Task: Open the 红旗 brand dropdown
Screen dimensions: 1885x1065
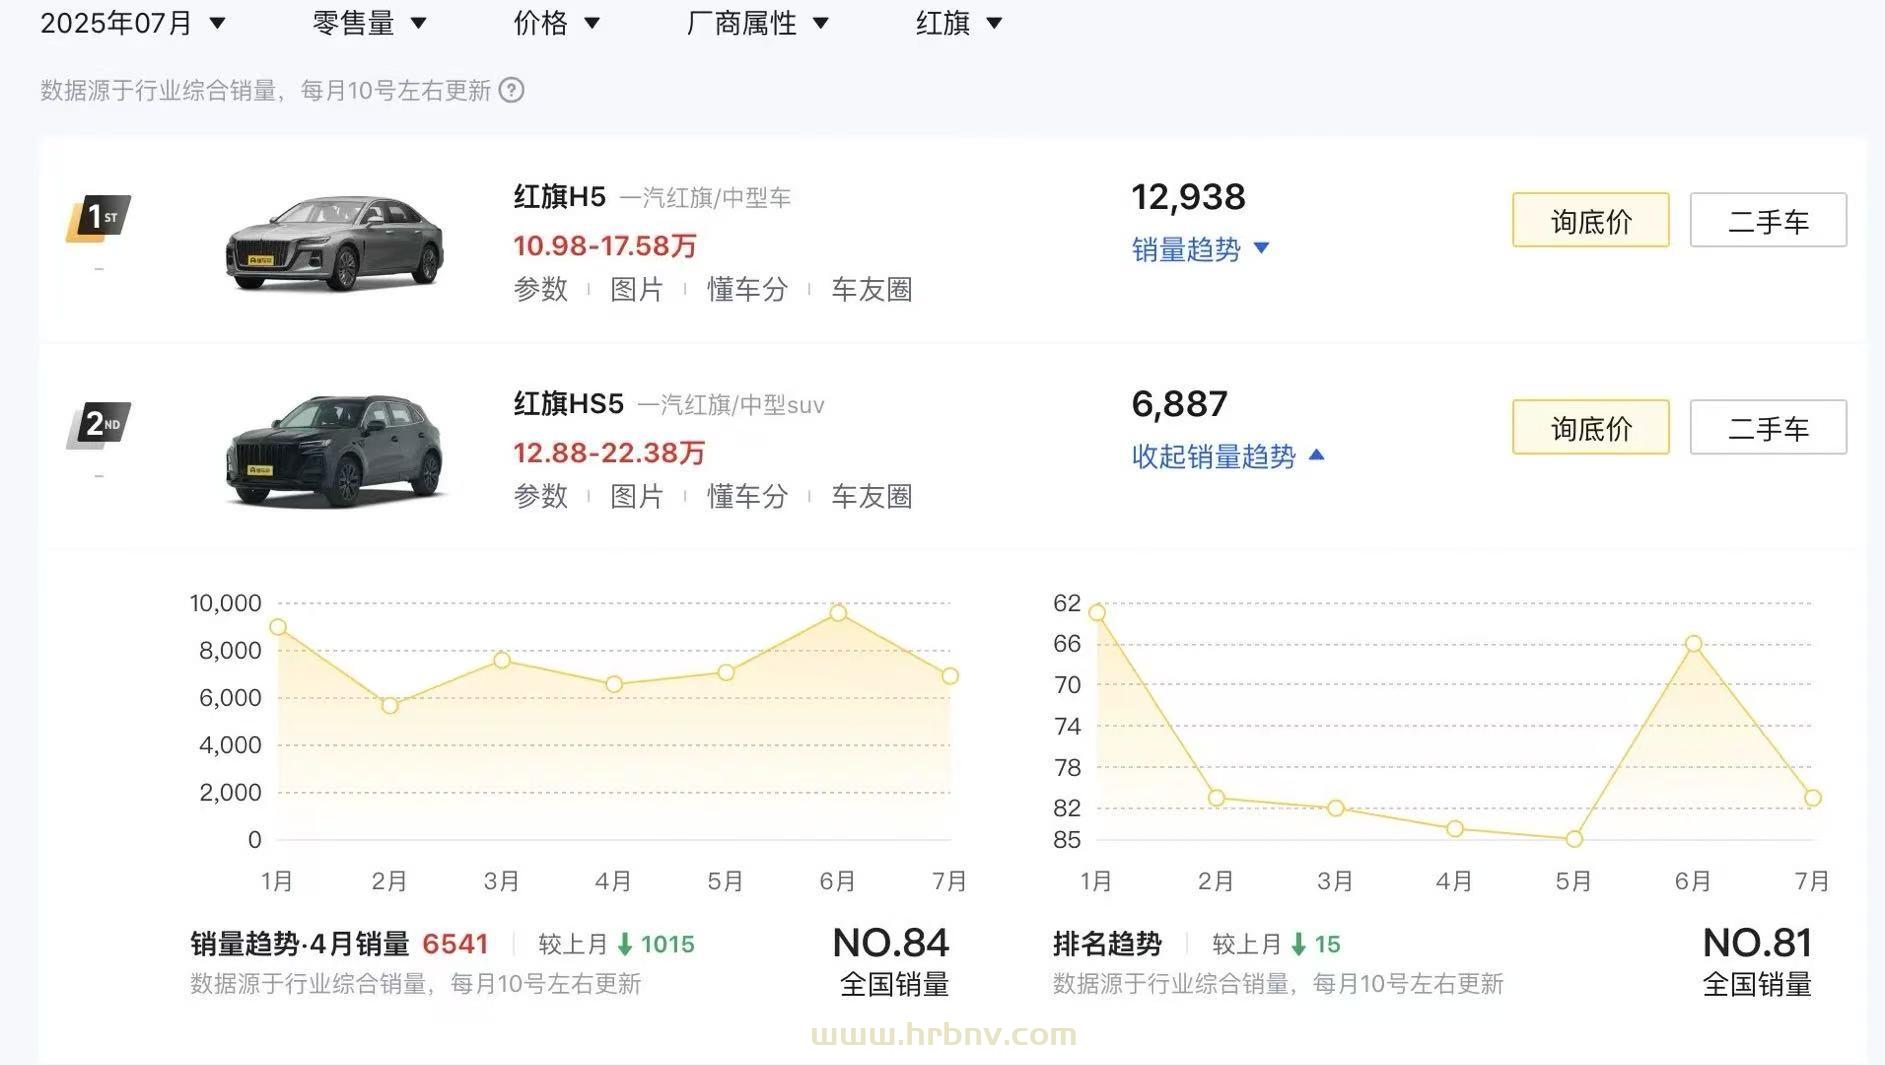Action: [958, 23]
